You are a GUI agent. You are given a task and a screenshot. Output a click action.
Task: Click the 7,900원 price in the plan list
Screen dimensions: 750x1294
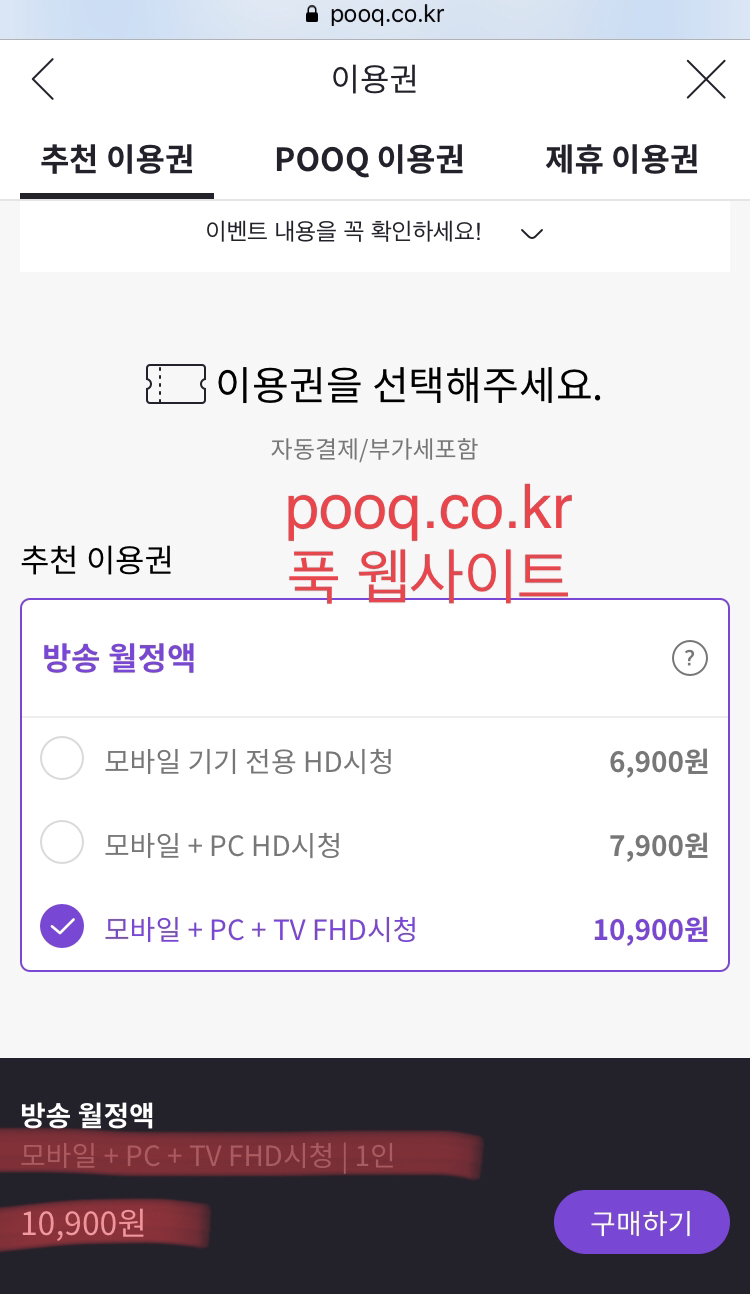tap(658, 846)
